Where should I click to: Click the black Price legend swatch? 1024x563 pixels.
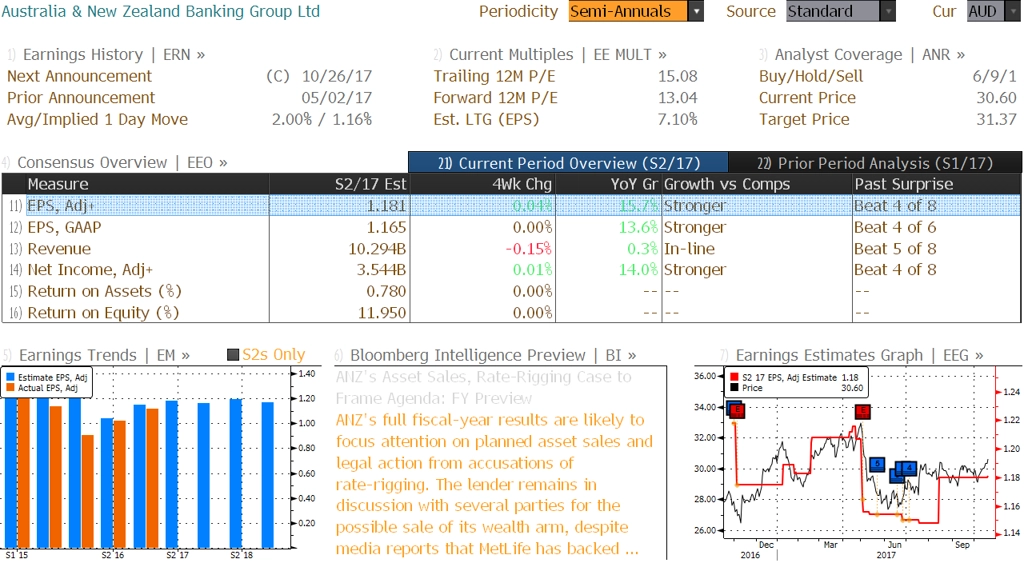point(734,388)
